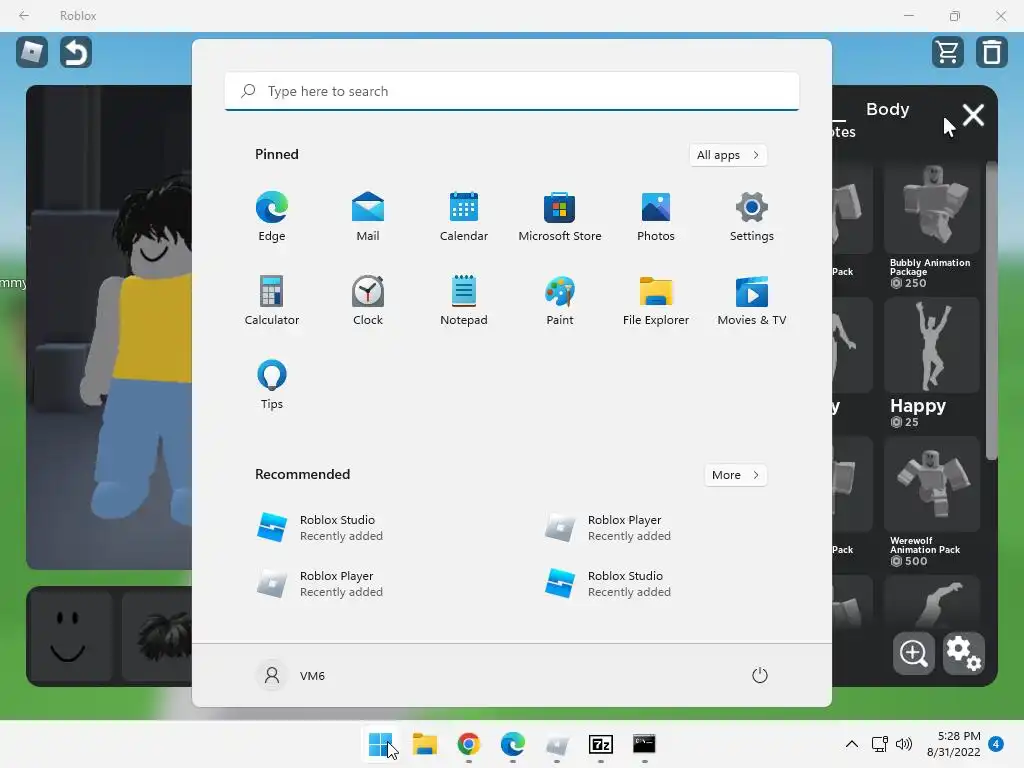Open the network tray icon

point(879,744)
